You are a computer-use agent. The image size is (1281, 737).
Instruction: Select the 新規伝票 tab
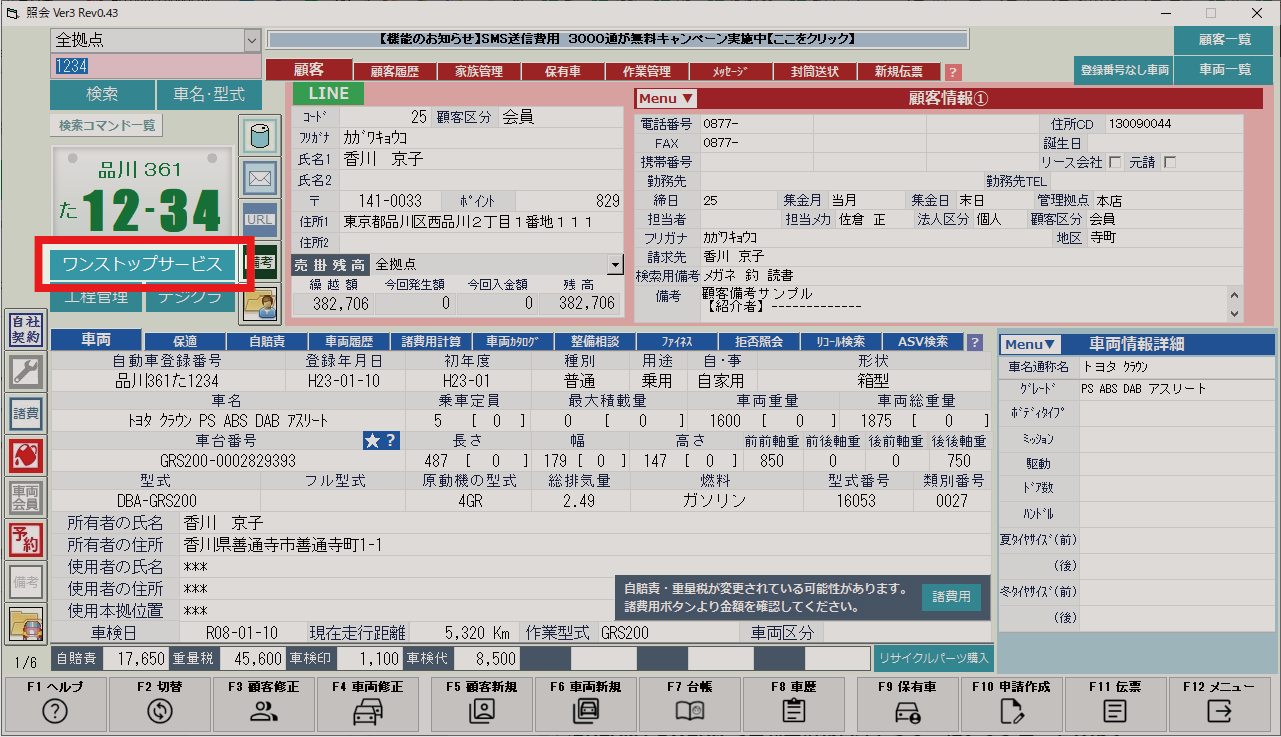(899, 72)
